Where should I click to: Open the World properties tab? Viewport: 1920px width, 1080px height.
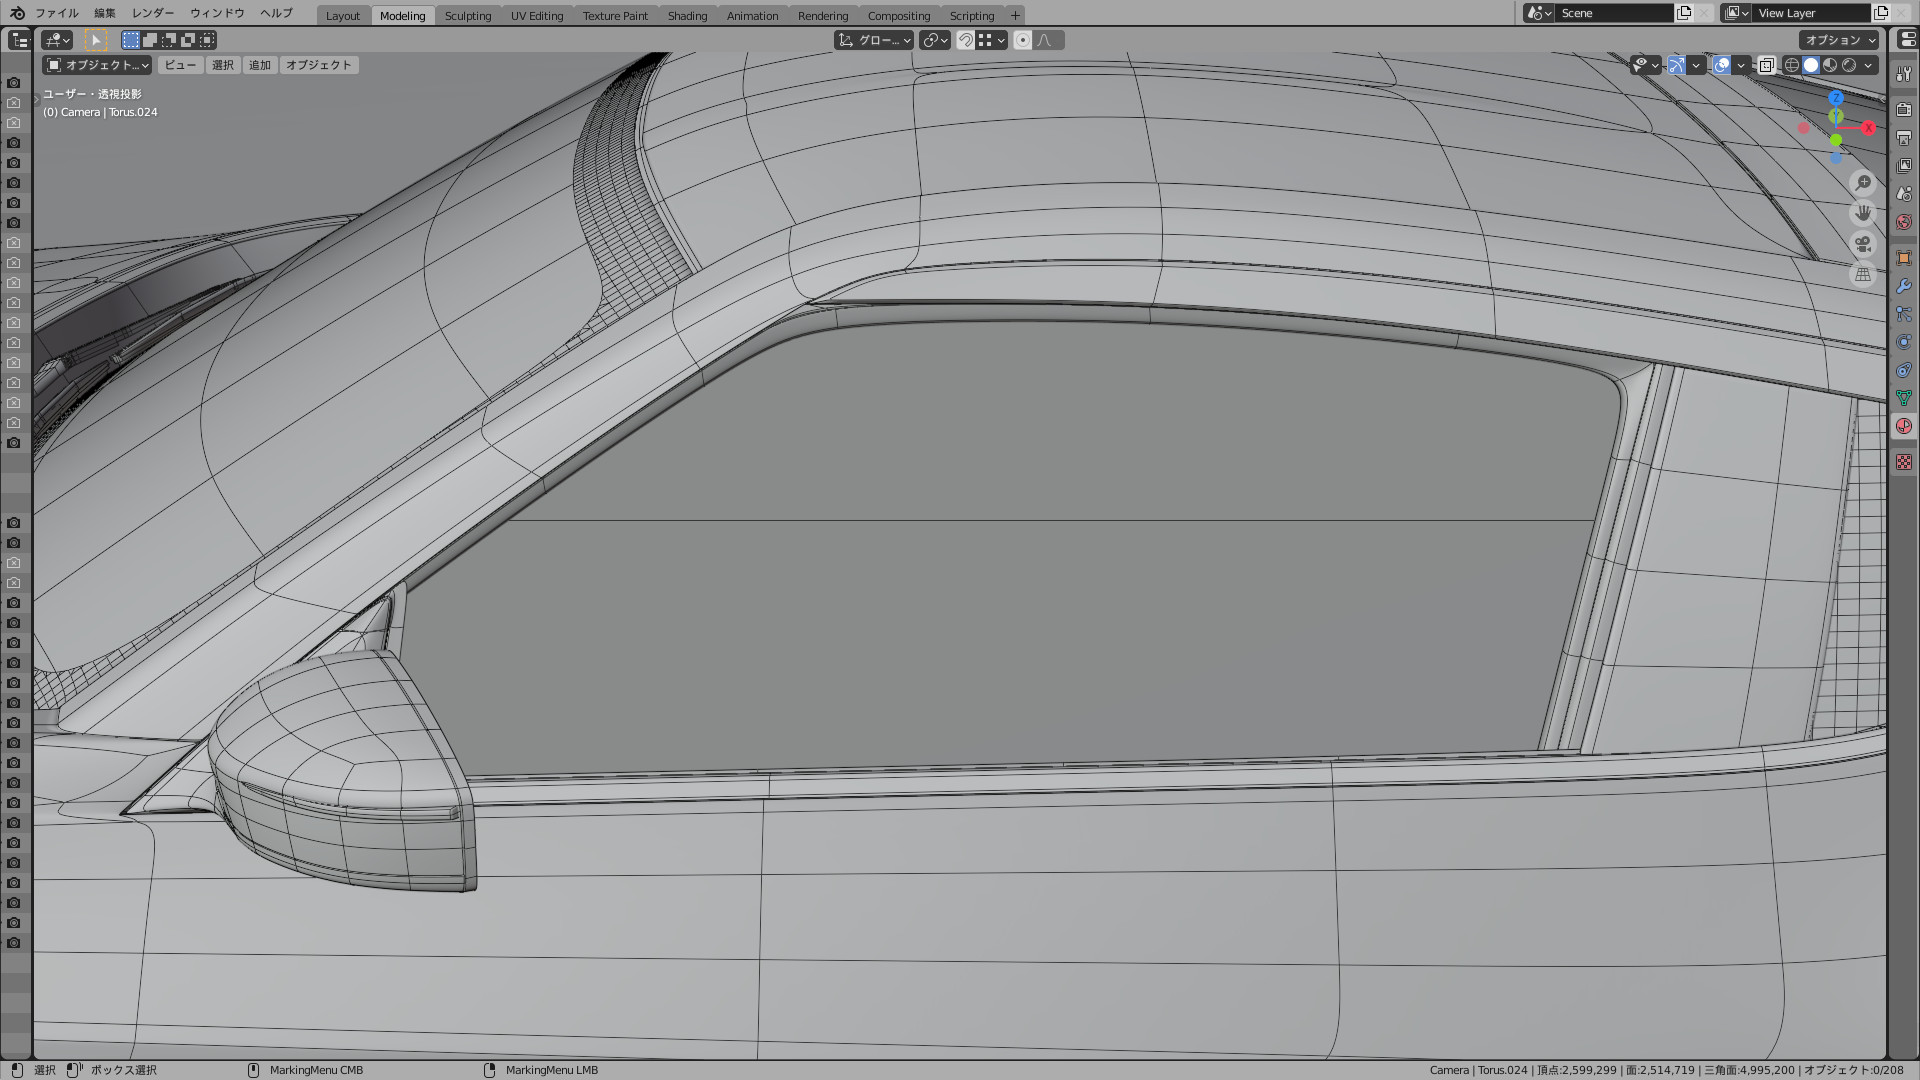pos(1904,222)
